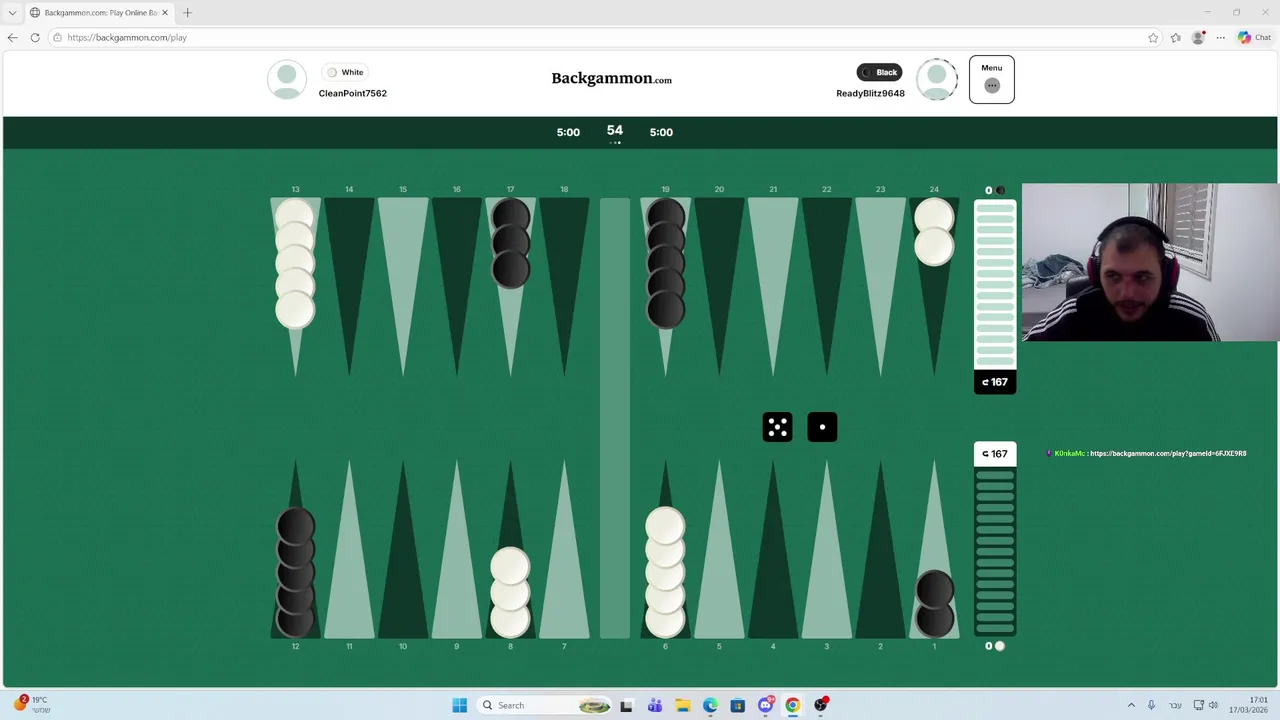Viewport: 1280px width, 720px height.
Task: Open a new browser tab
Action: point(187,13)
